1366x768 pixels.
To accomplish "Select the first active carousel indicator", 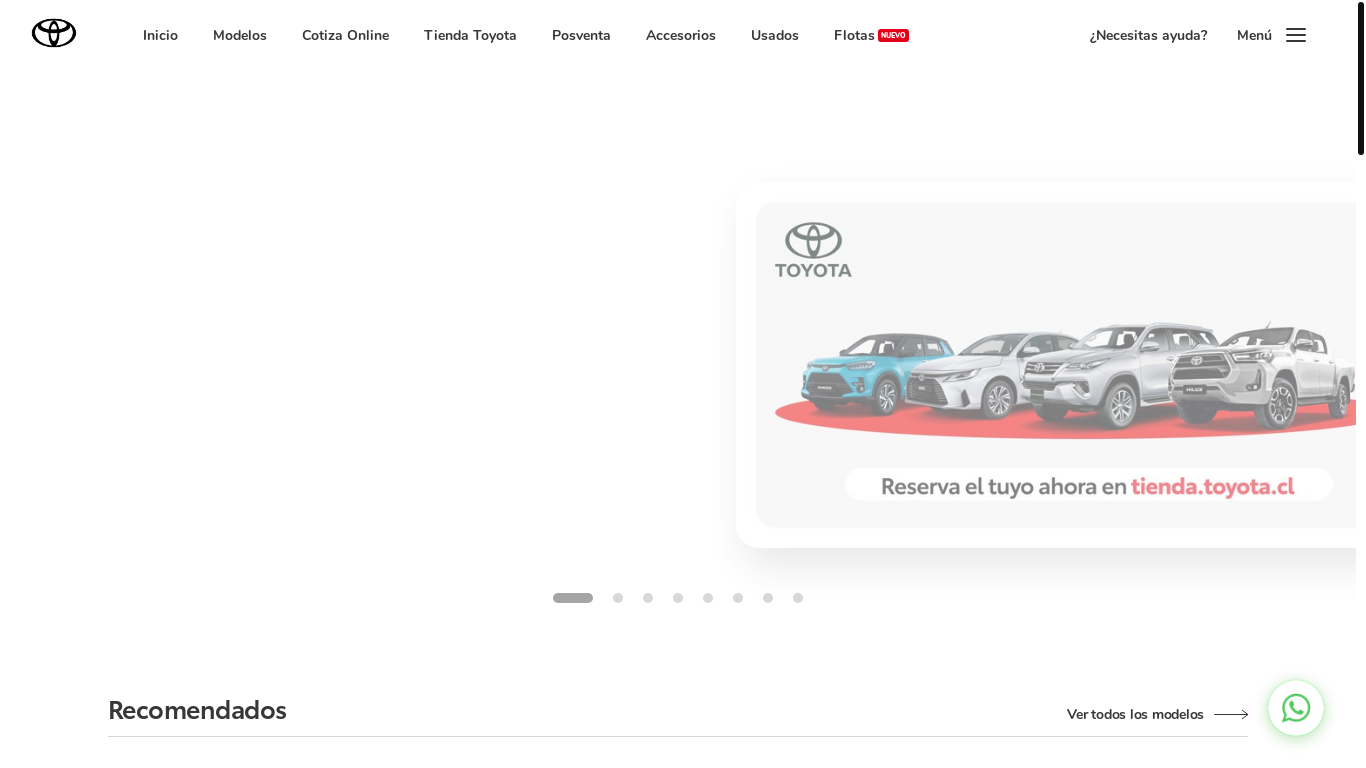I will [573, 598].
